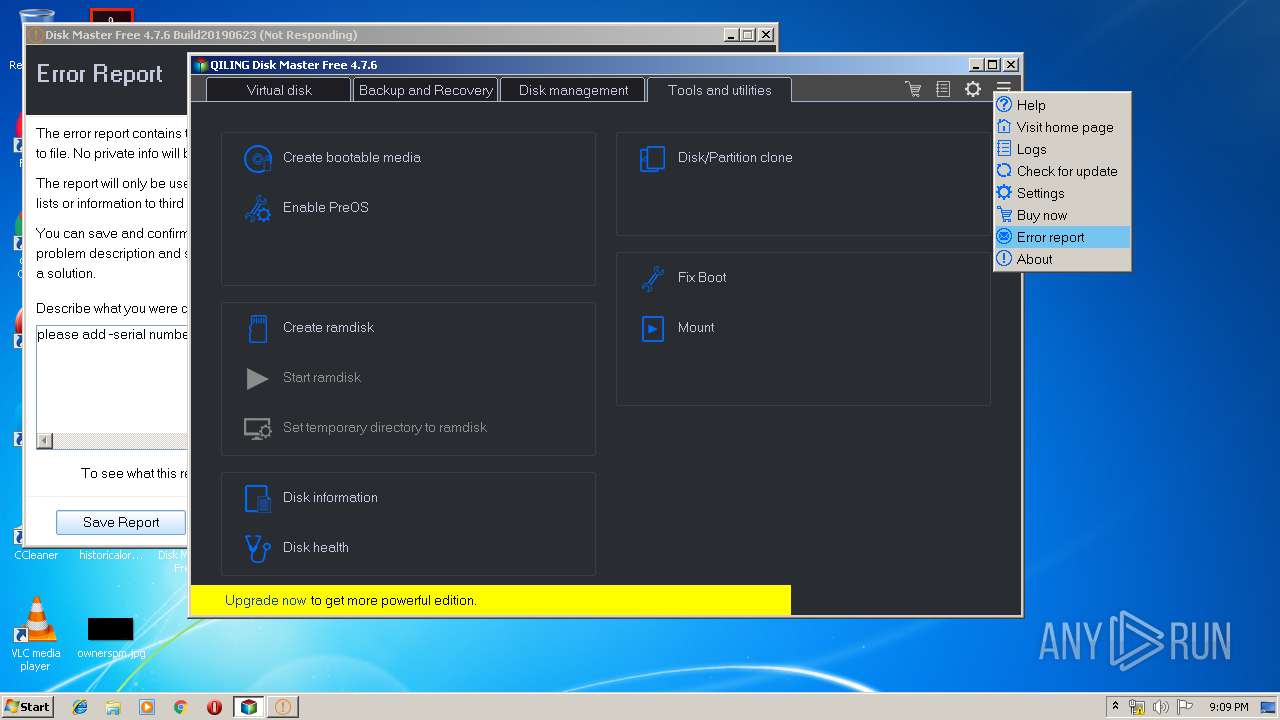The image size is (1280, 720).
Task: Click the Start ramdisk play icon
Action: click(257, 378)
